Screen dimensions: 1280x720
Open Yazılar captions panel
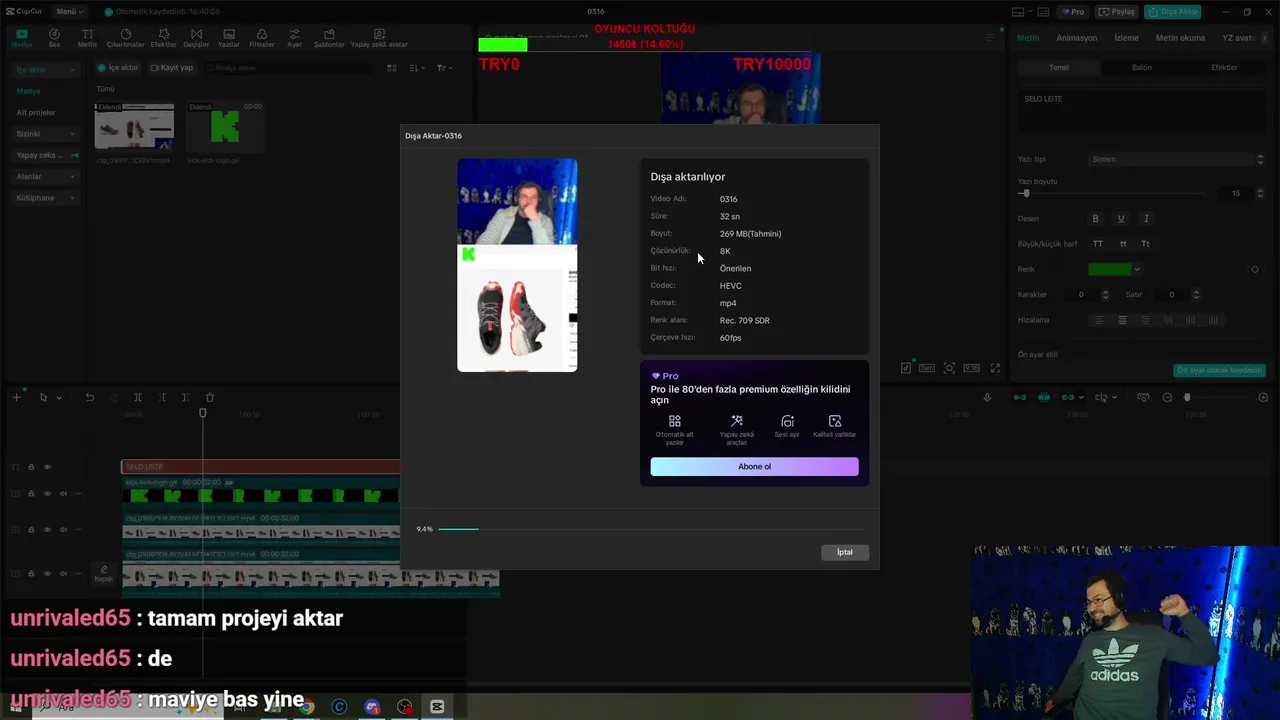(x=229, y=38)
